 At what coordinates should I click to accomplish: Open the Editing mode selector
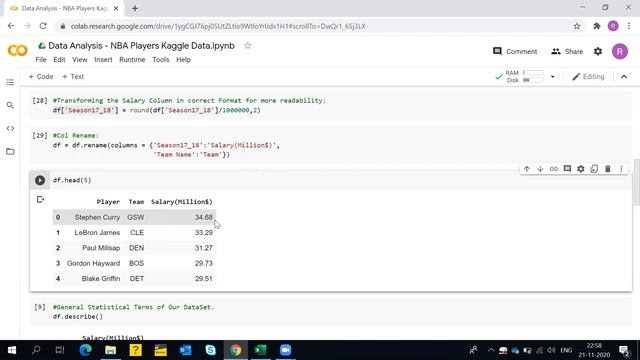tap(588, 77)
